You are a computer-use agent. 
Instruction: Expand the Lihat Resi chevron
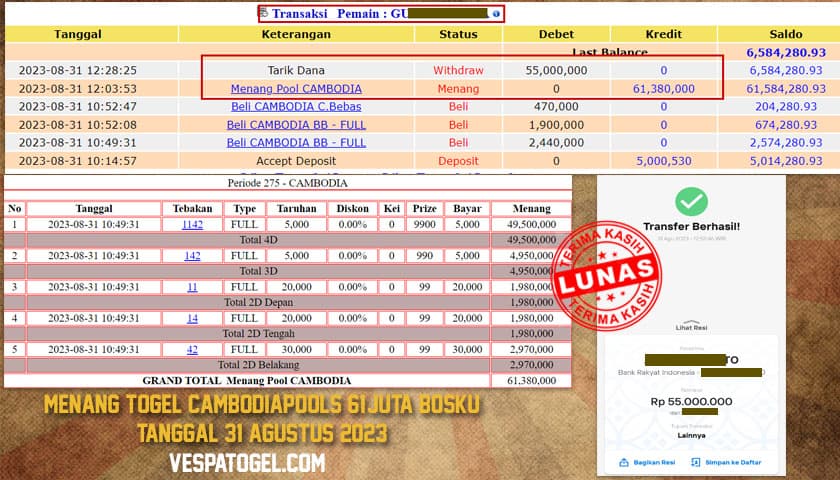click(x=690, y=322)
